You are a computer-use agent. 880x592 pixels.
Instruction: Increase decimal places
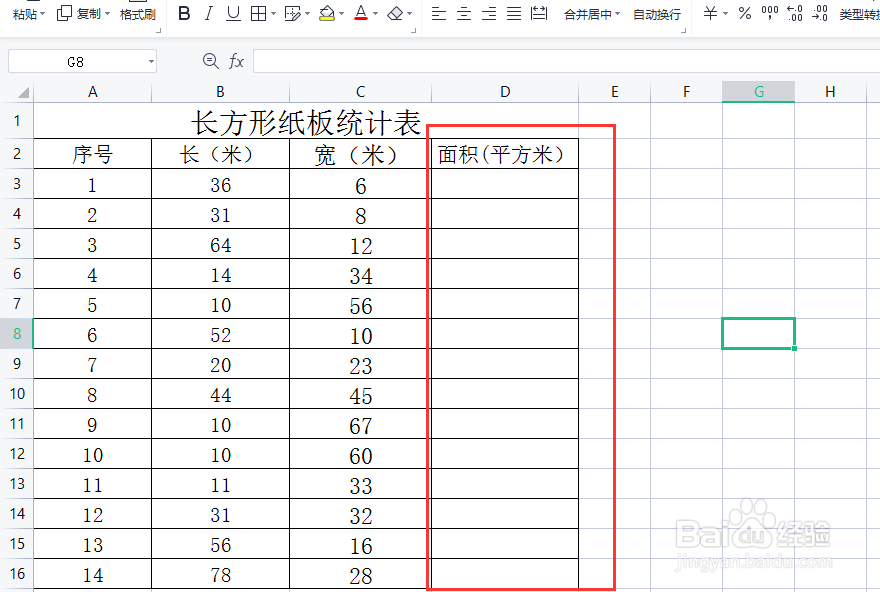click(x=795, y=13)
